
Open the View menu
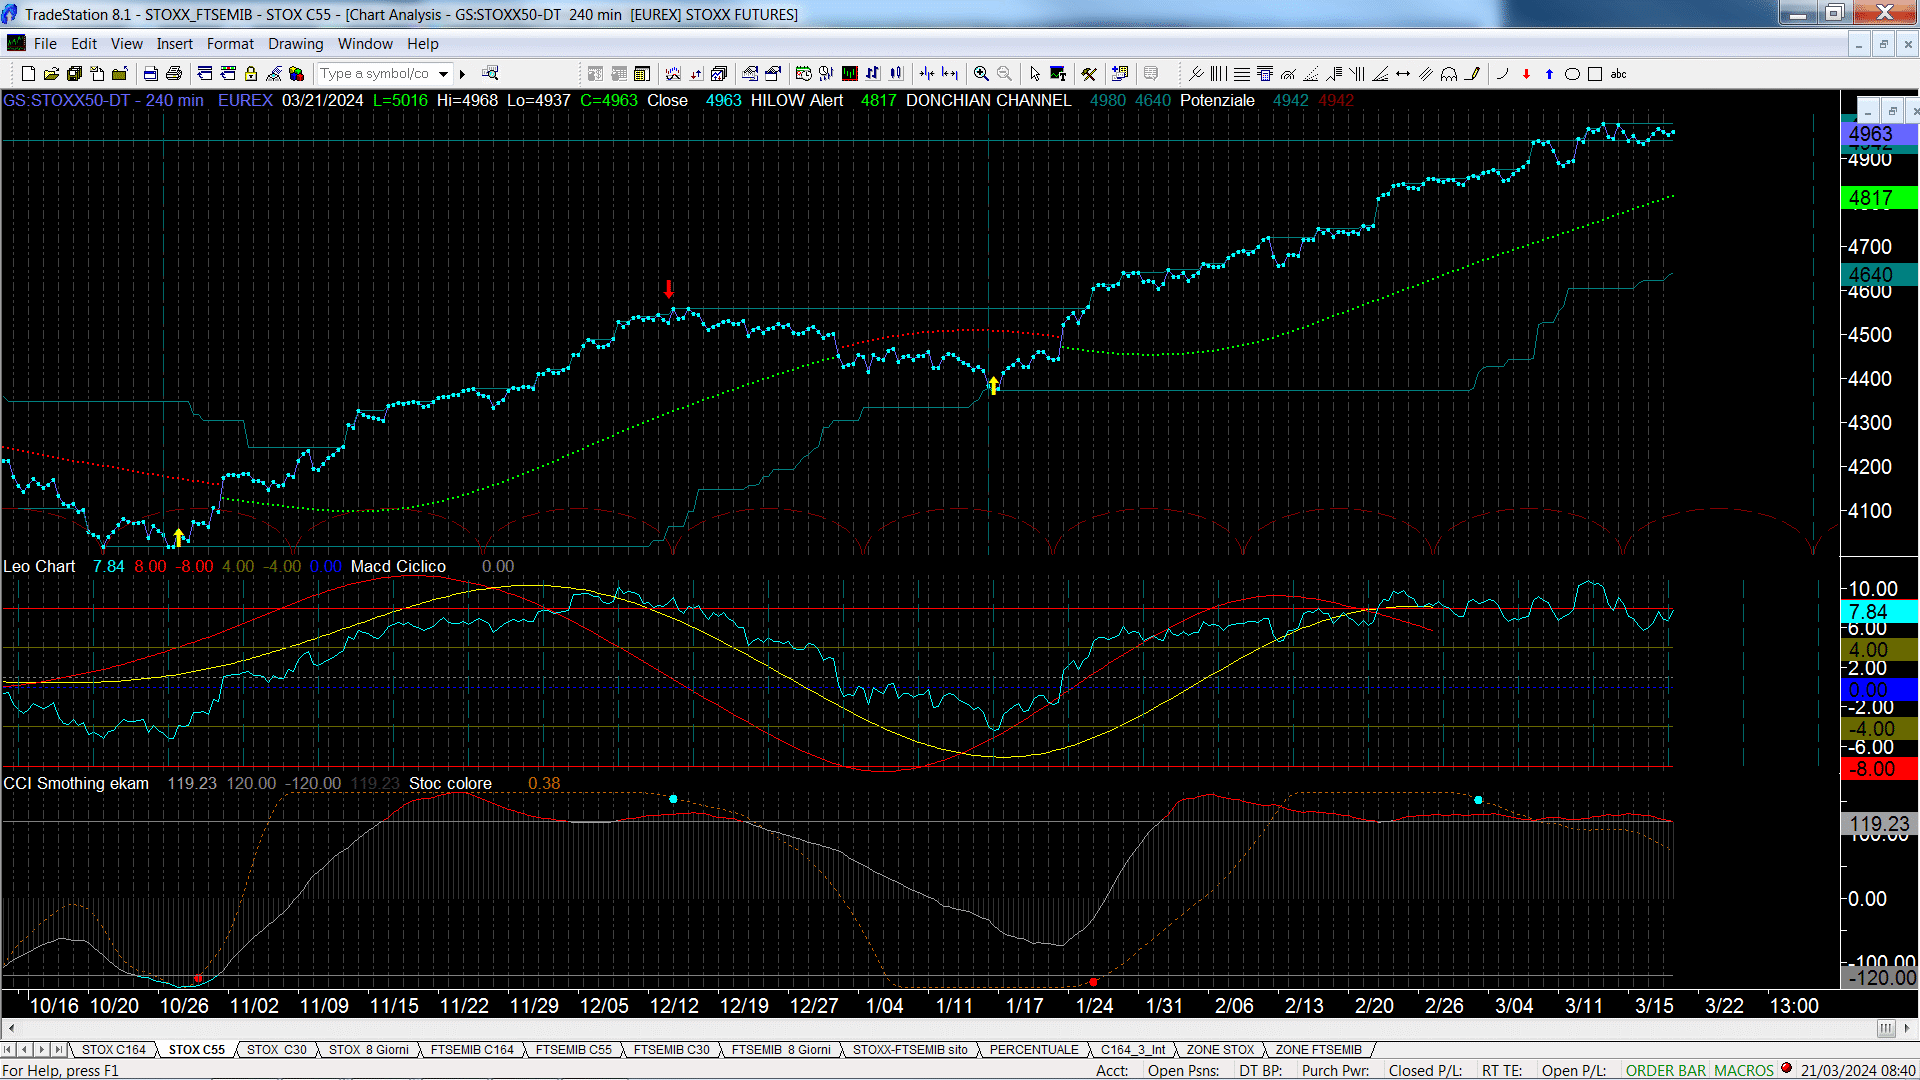126,44
